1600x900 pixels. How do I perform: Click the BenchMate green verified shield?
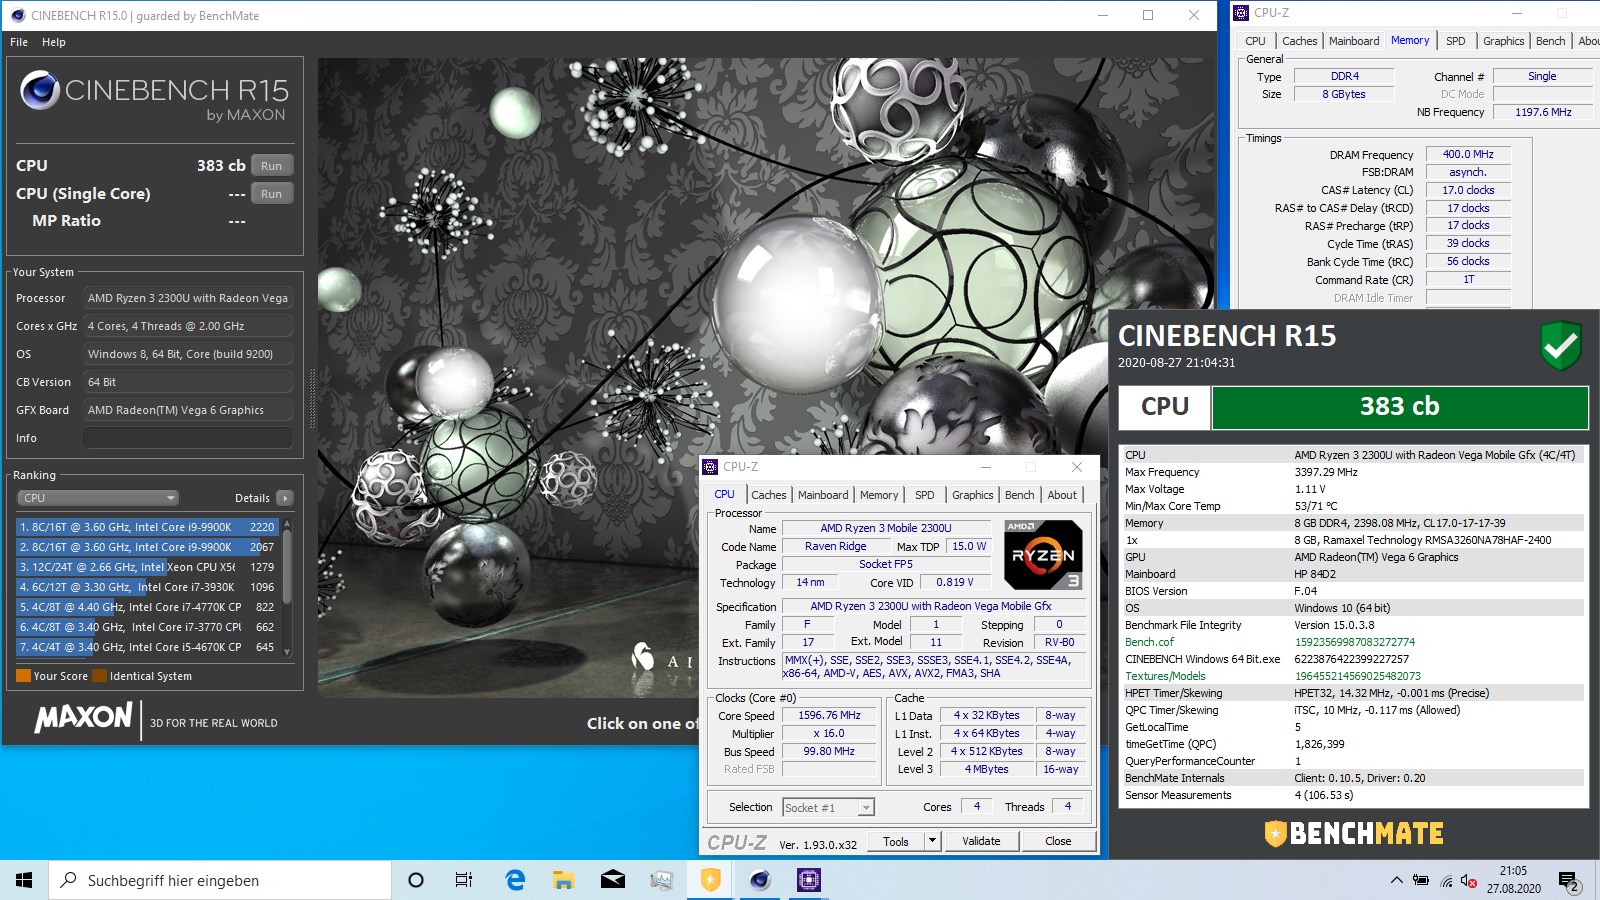[x=1560, y=346]
